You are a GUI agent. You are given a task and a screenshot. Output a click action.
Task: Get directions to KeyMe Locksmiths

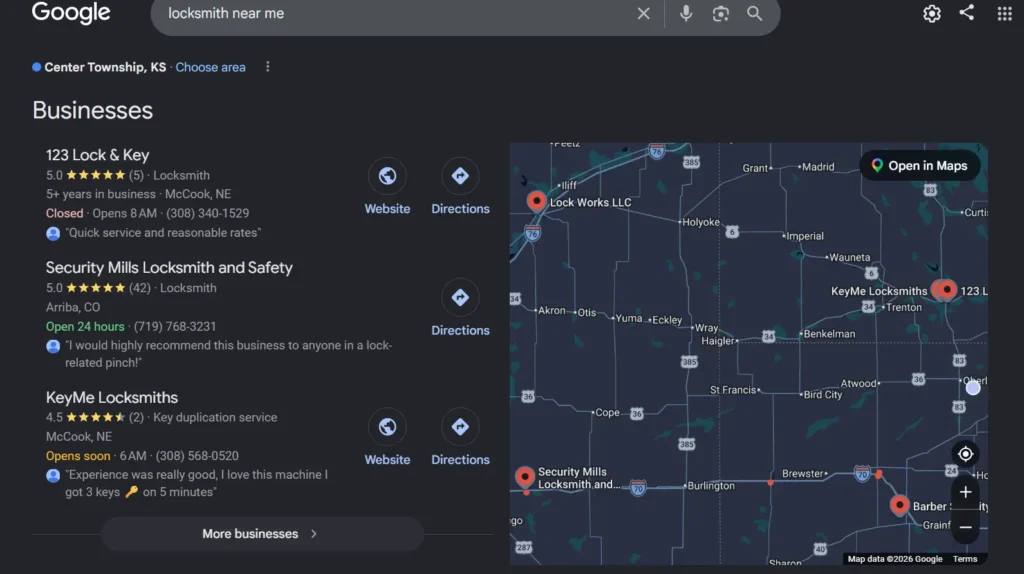click(460, 426)
